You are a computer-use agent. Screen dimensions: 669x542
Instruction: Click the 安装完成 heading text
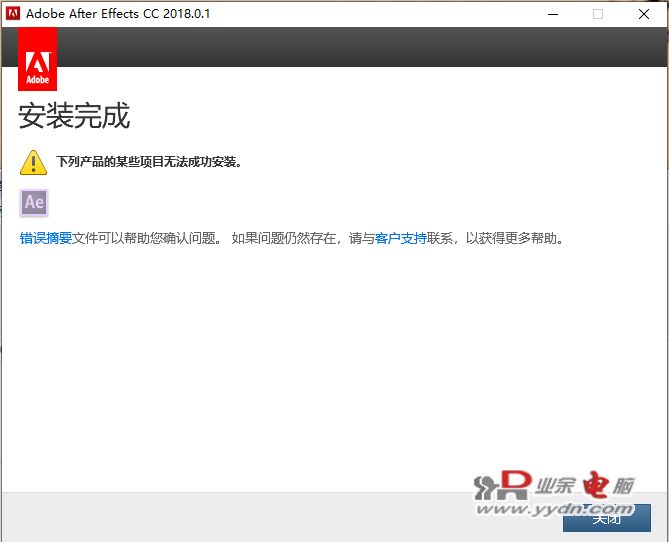click(74, 116)
